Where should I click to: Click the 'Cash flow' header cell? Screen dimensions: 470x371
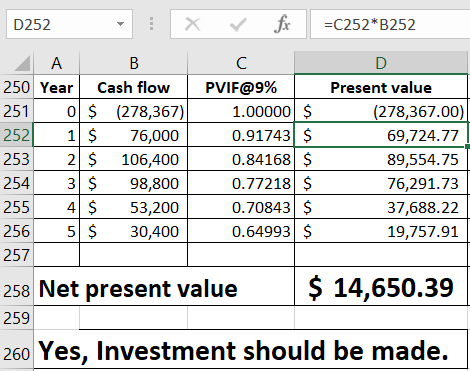tap(134, 87)
